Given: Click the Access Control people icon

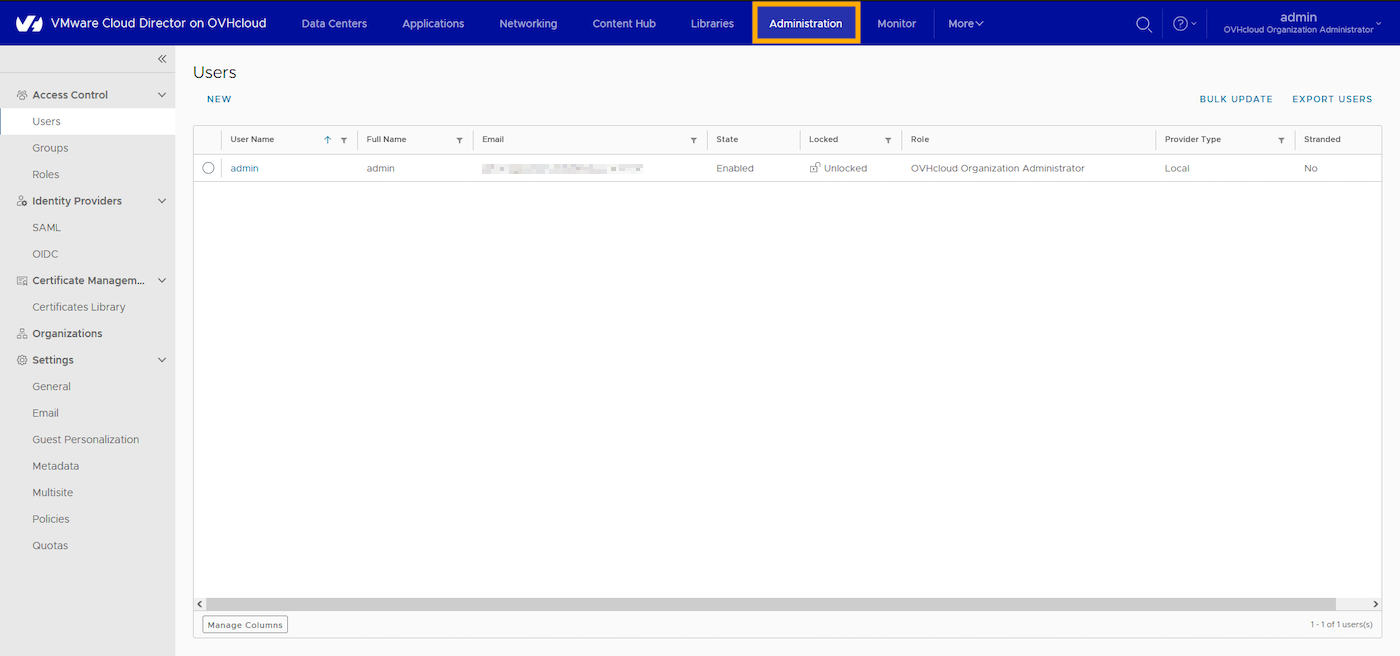Looking at the screenshot, I should [22, 95].
